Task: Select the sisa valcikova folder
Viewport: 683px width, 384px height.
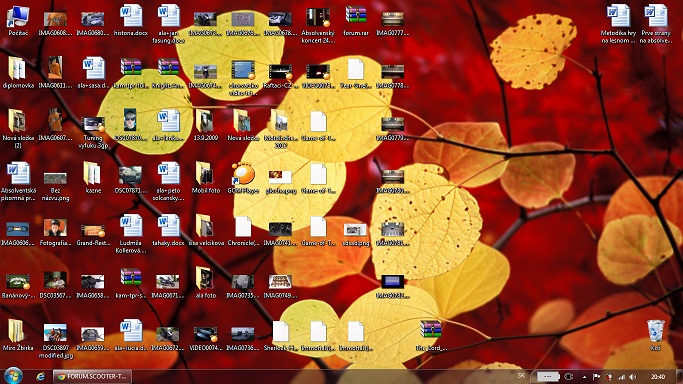Action: [206, 231]
